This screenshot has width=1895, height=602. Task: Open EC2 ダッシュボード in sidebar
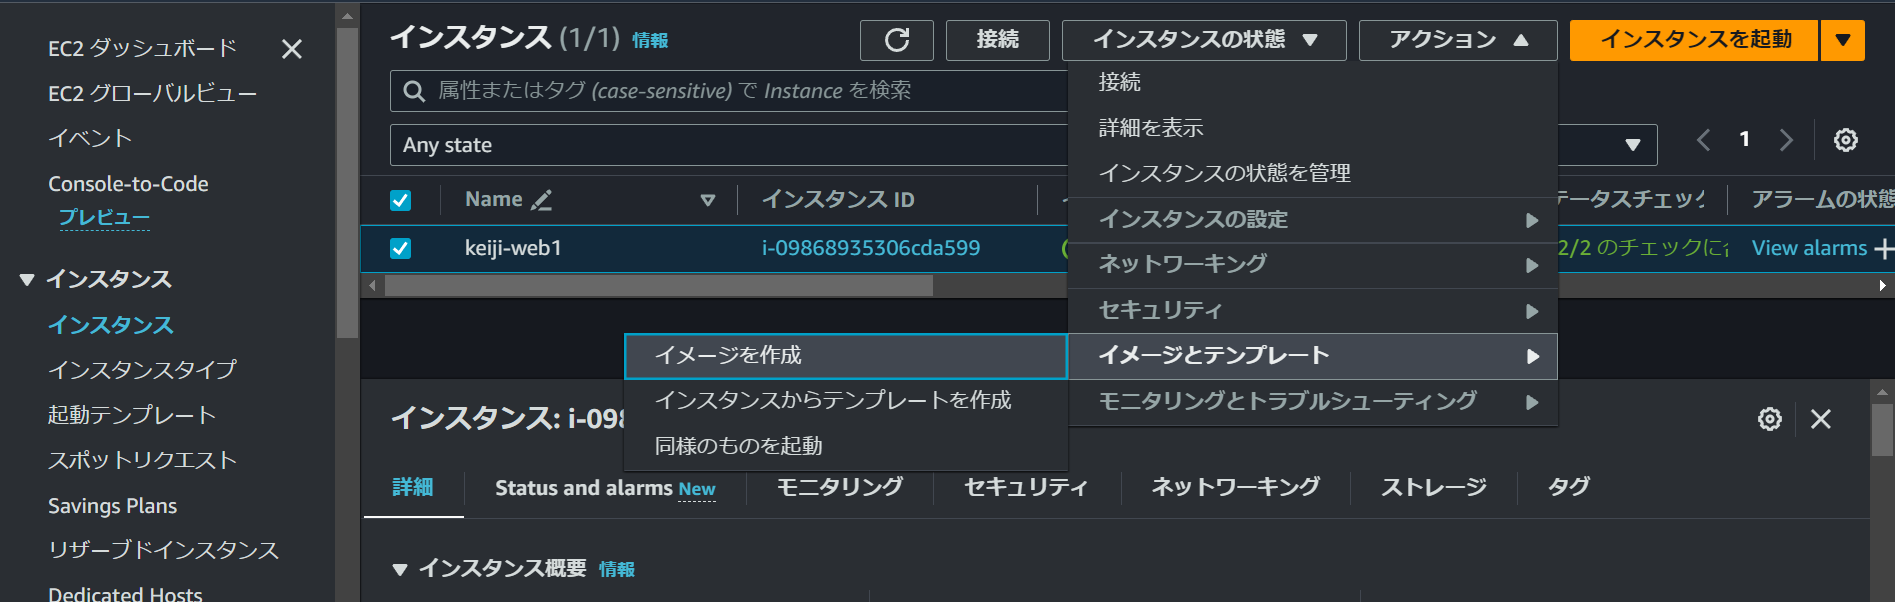point(142,48)
